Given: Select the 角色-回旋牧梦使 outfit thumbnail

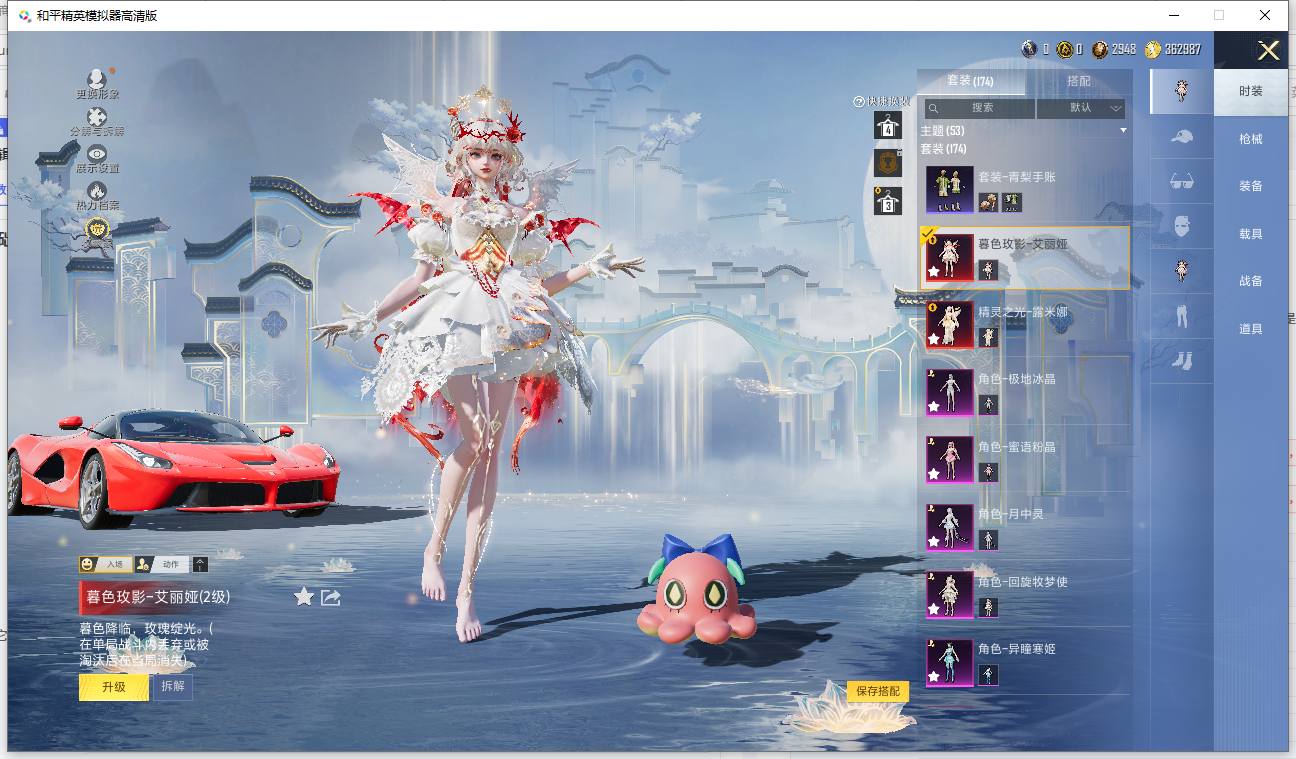Looking at the screenshot, I should 950,595.
